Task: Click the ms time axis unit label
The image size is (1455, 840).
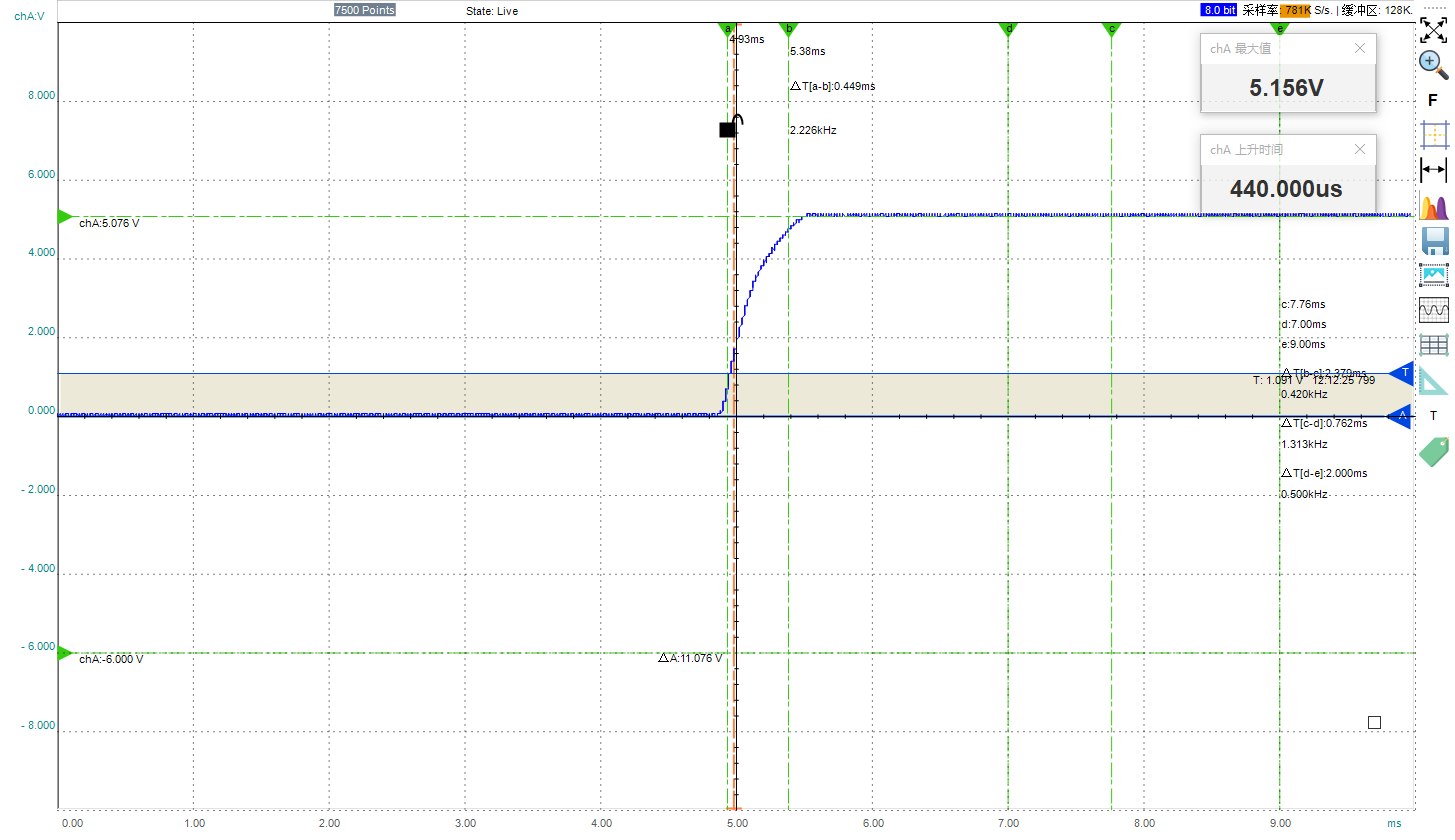Action: (1394, 824)
